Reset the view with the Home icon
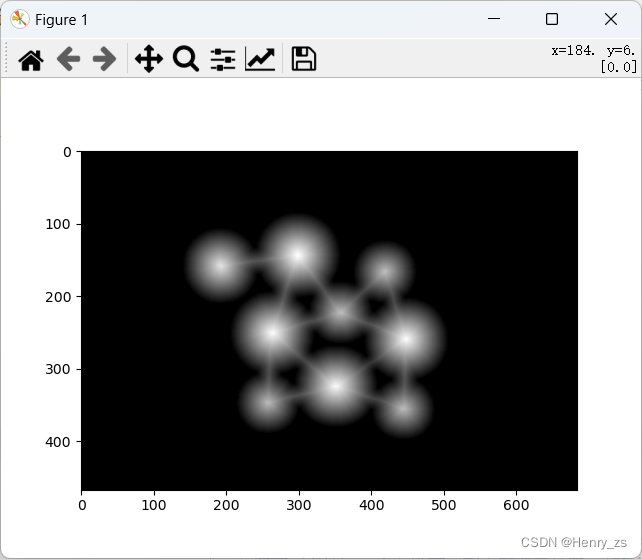 click(31, 60)
